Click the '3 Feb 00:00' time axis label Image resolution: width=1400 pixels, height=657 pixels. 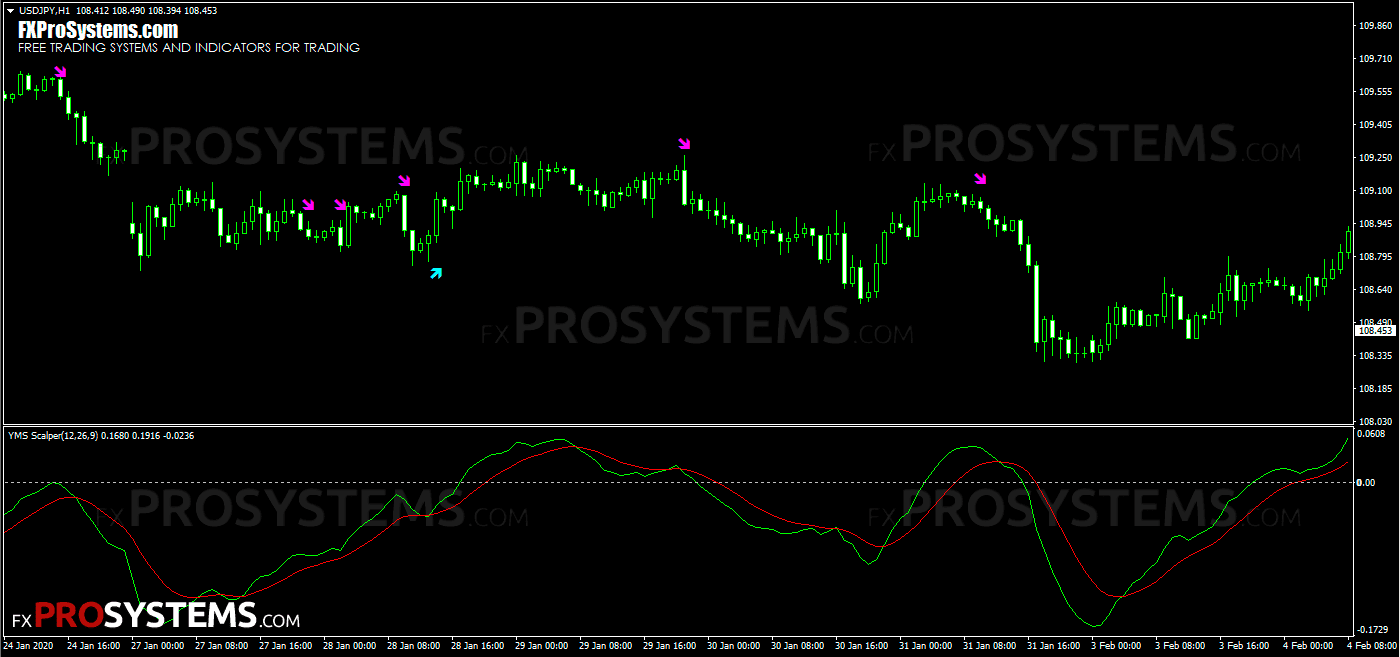click(x=1115, y=646)
